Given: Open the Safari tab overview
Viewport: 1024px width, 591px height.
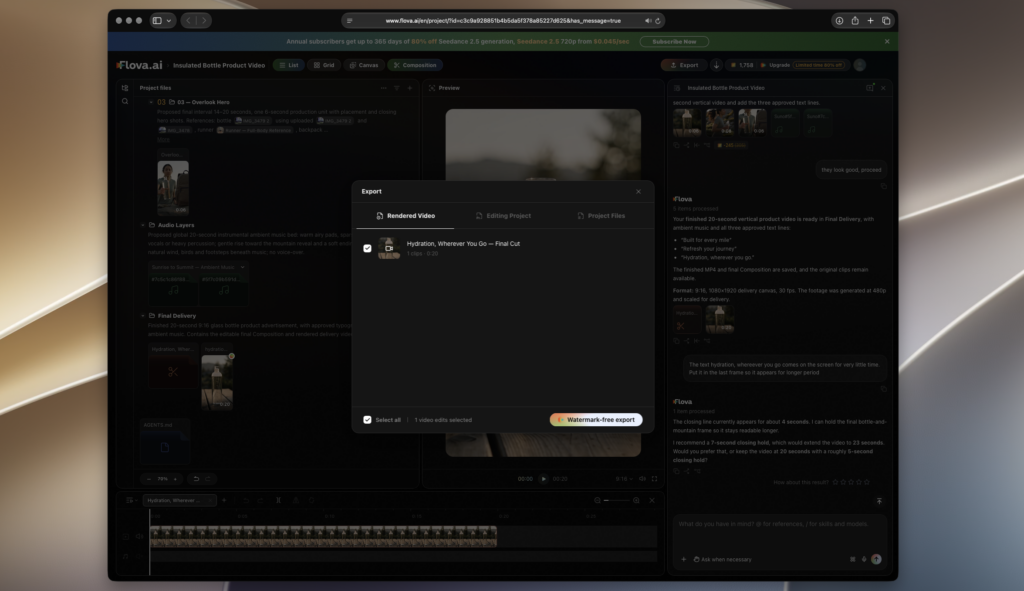Looking at the screenshot, I should point(886,21).
